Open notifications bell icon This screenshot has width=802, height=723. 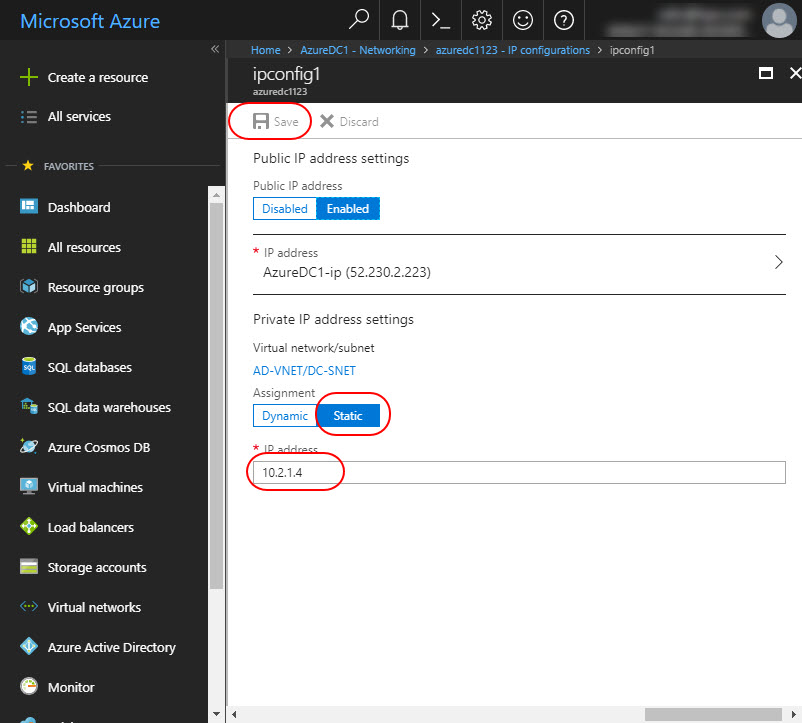pos(399,20)
